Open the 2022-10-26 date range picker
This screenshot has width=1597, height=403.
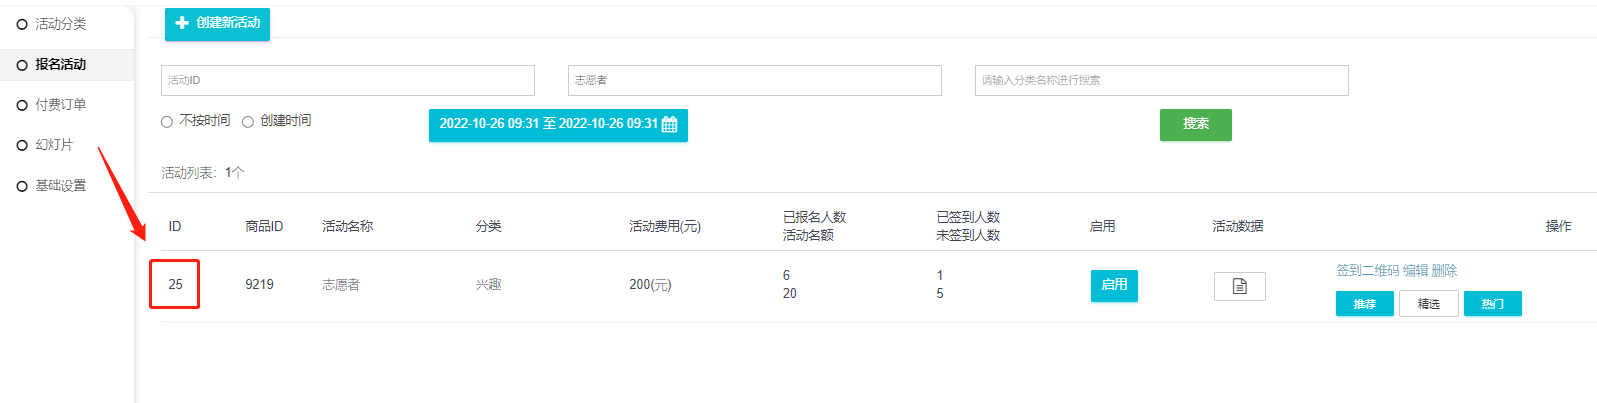[x=558, y=125]
